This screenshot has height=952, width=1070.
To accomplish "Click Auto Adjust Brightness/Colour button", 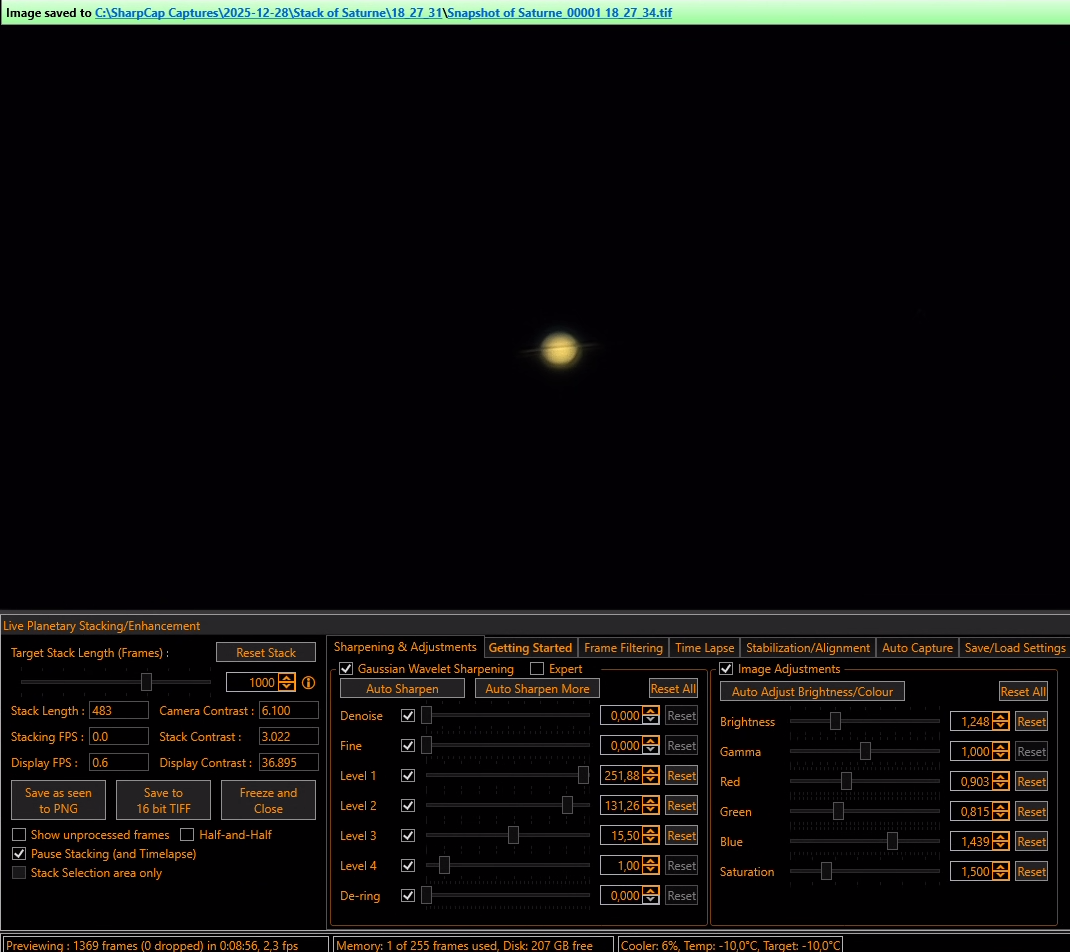I will tap(812, 691).
